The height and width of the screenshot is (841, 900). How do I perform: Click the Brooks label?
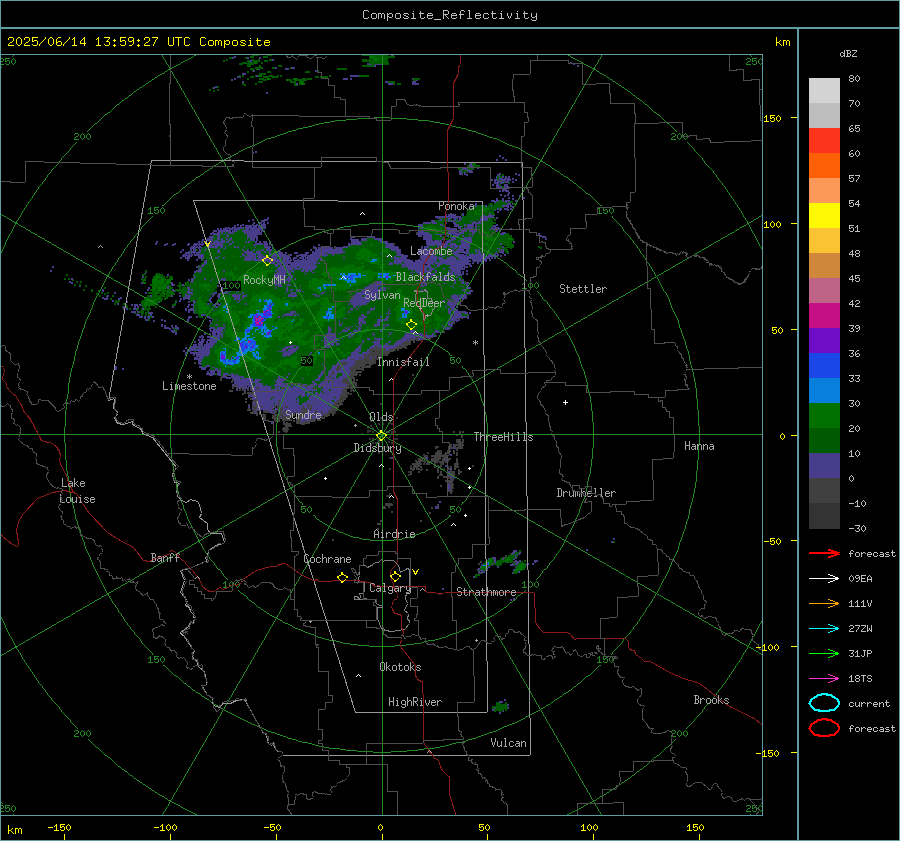[x=711, y=700]
